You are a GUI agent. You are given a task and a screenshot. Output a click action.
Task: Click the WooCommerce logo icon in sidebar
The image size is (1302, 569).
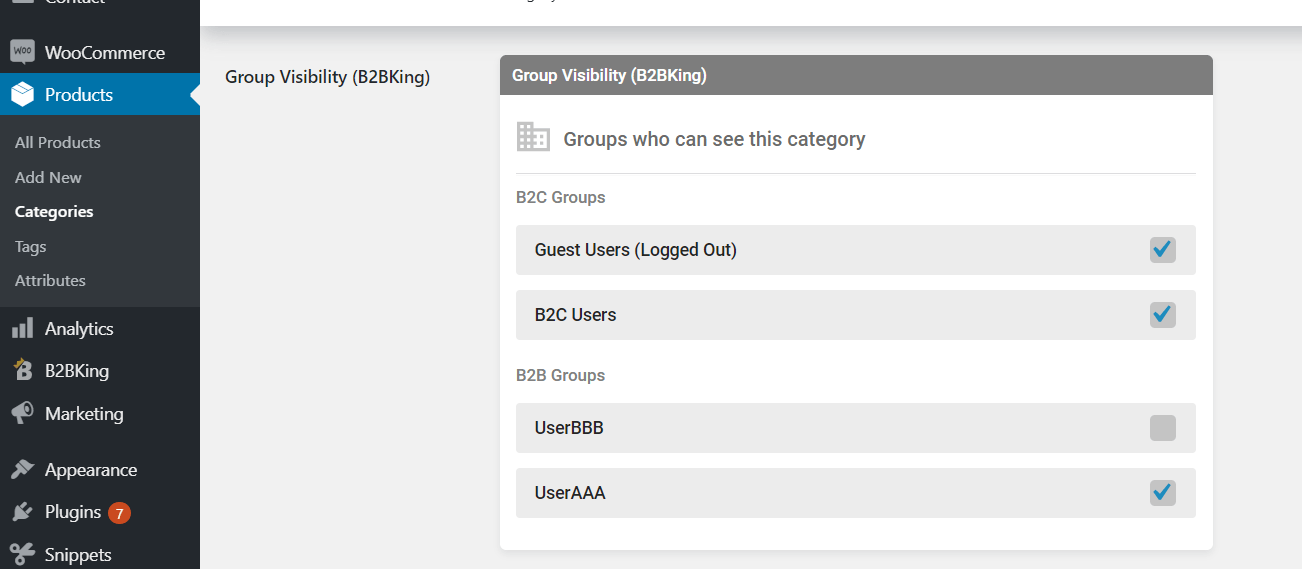click(22, 52)
